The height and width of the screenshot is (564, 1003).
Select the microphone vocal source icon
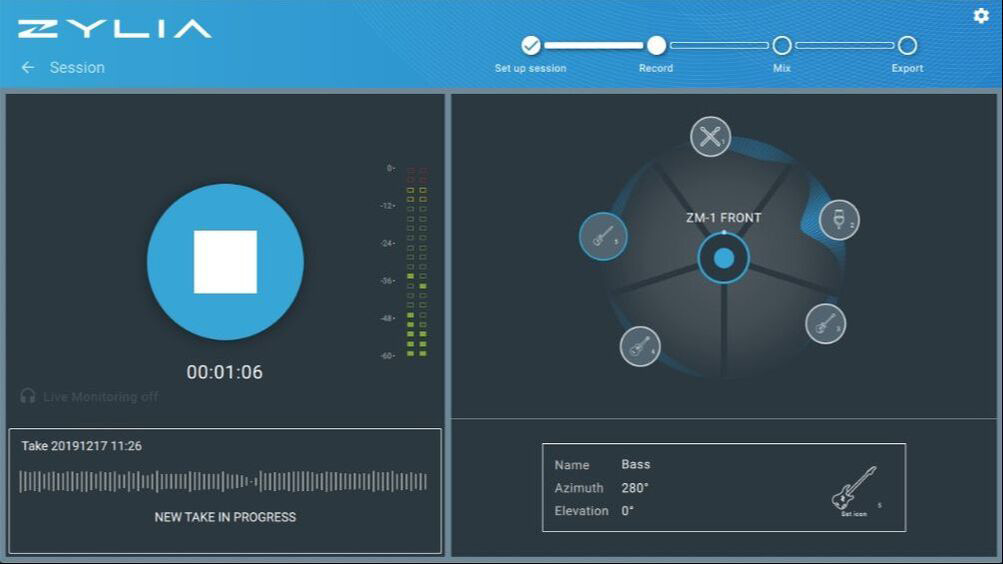(x=839, y=220)
